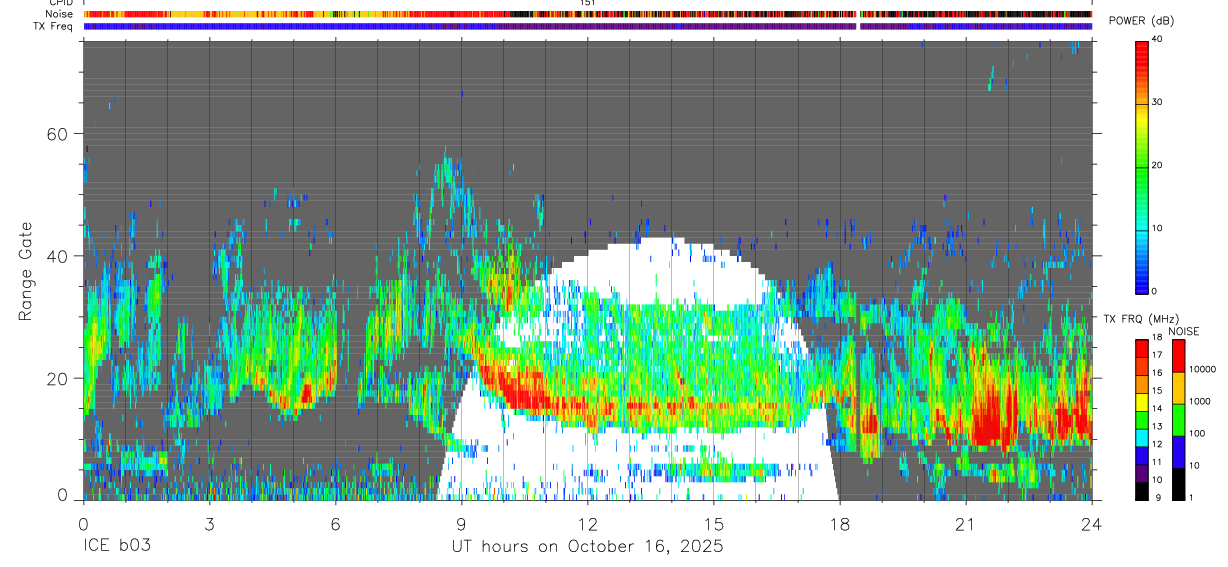The width and height of the screenshot is (1228, 567).
Task: Click the 'ICE b03' radar beam label
Action: click(116, 547)
